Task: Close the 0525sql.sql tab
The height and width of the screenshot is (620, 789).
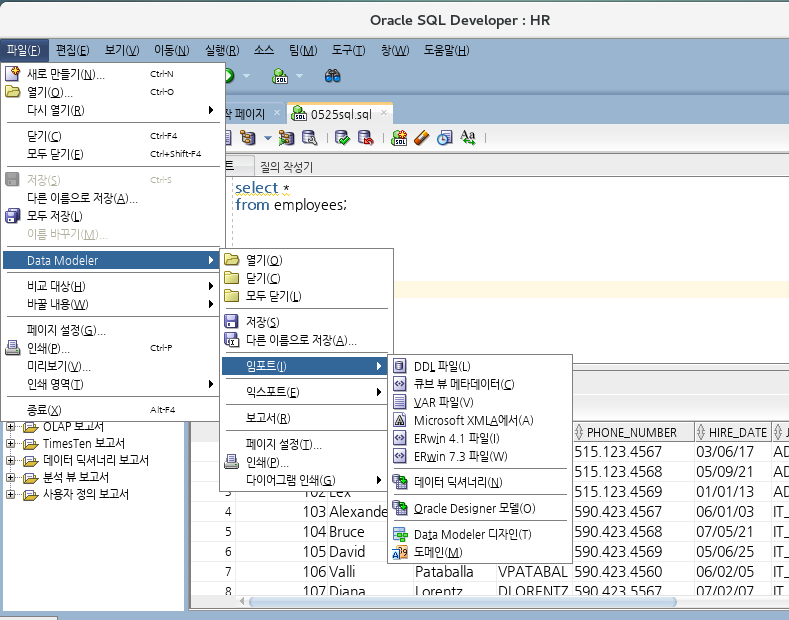Action: (384, 113)
